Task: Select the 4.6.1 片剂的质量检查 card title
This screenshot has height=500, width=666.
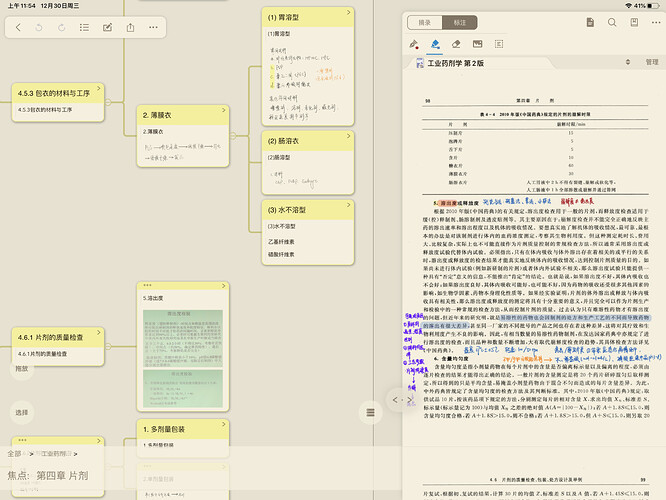Action: [51, 337]
